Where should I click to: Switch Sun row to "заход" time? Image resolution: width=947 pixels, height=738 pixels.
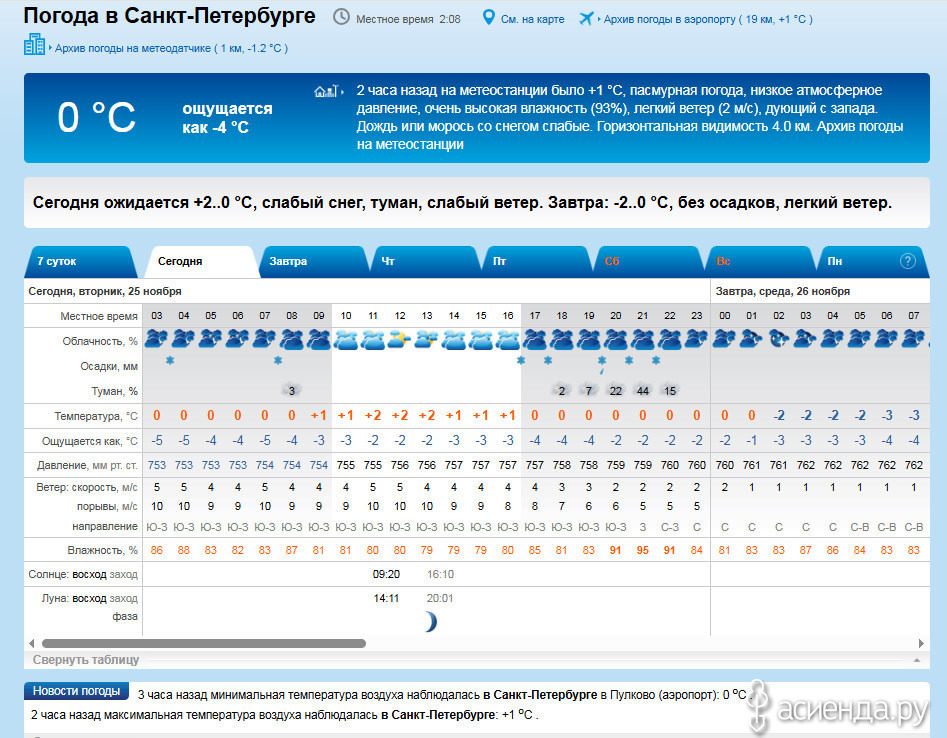123,574
